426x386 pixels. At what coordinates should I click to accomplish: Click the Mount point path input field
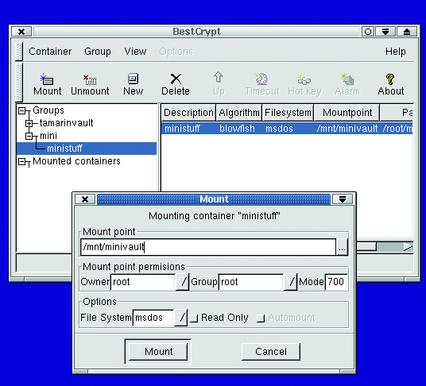208,247
